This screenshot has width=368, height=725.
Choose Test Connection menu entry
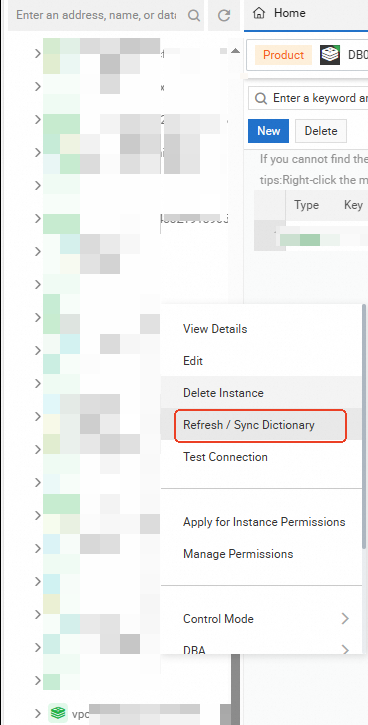pyautogui.click(x=225, y=457)
